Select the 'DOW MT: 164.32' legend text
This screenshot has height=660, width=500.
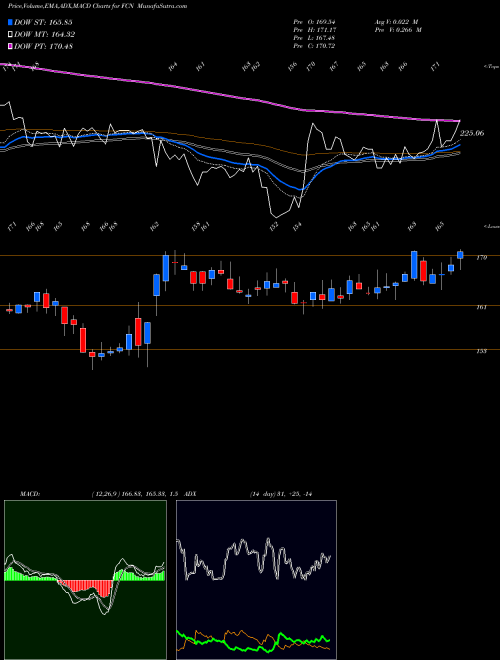(45, 35)
